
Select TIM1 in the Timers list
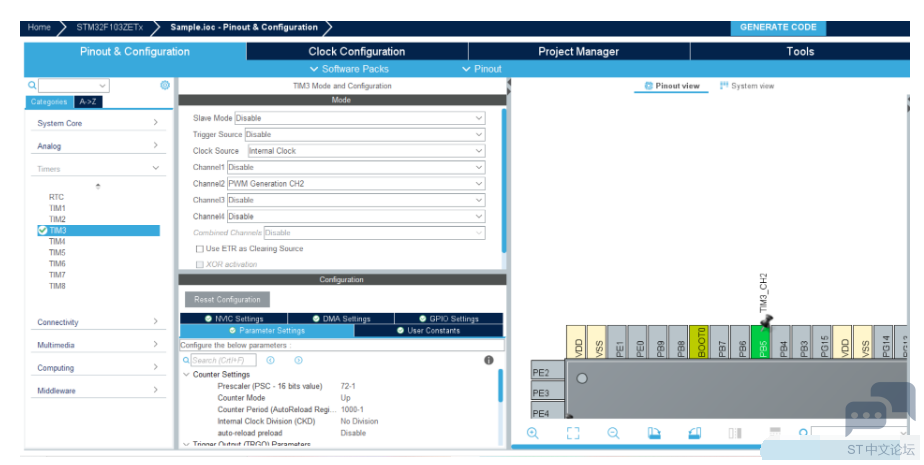(57, 208)
